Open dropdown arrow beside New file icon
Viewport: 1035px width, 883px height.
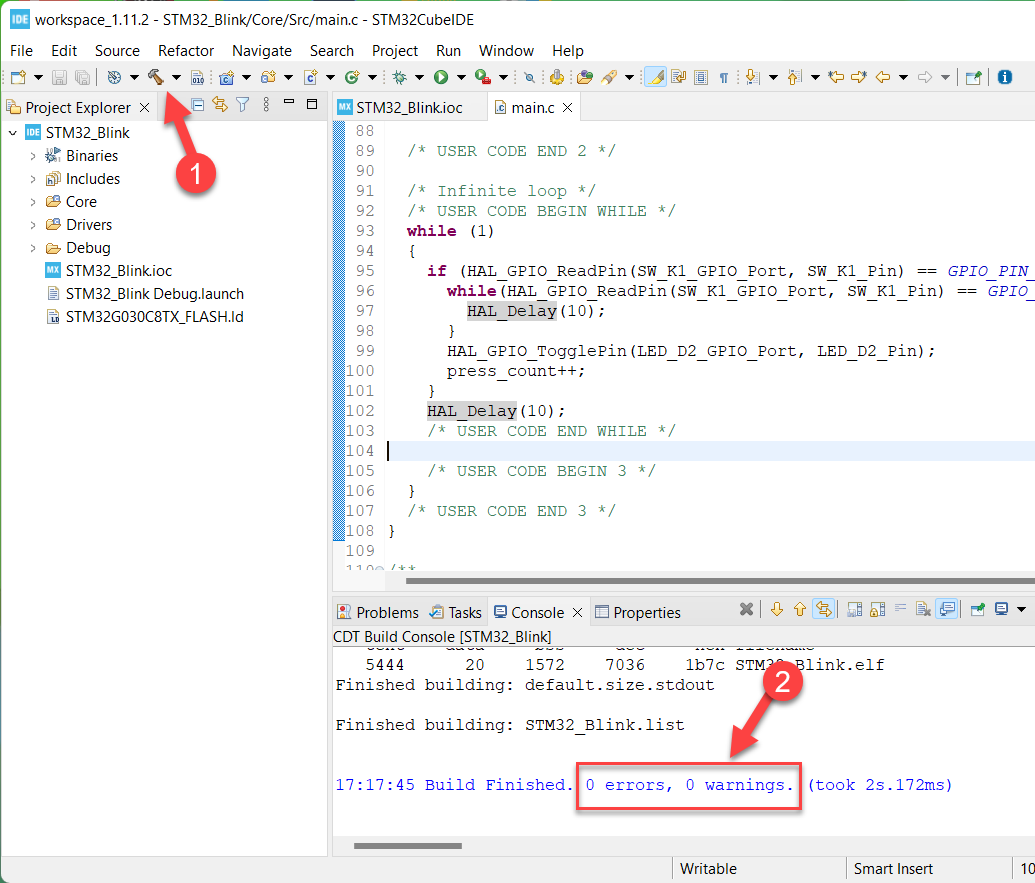(x=38, y=78)
